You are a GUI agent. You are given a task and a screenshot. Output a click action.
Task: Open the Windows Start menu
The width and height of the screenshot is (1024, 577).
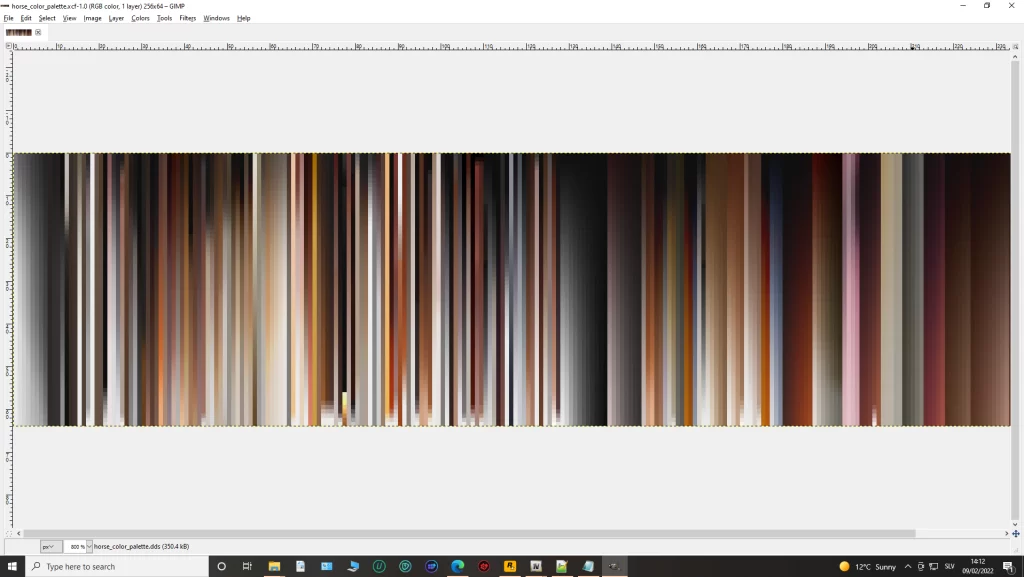[x=12, y=566]
